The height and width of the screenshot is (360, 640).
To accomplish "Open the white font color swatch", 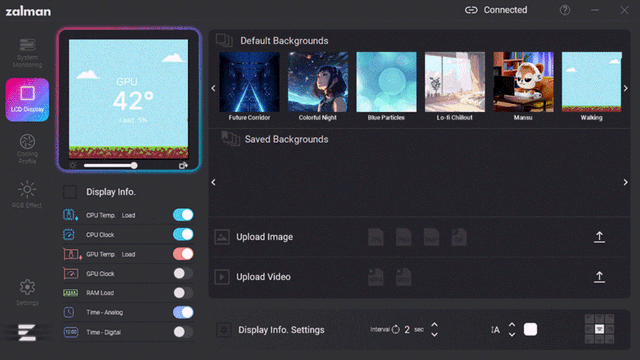I will click(530, 329).
